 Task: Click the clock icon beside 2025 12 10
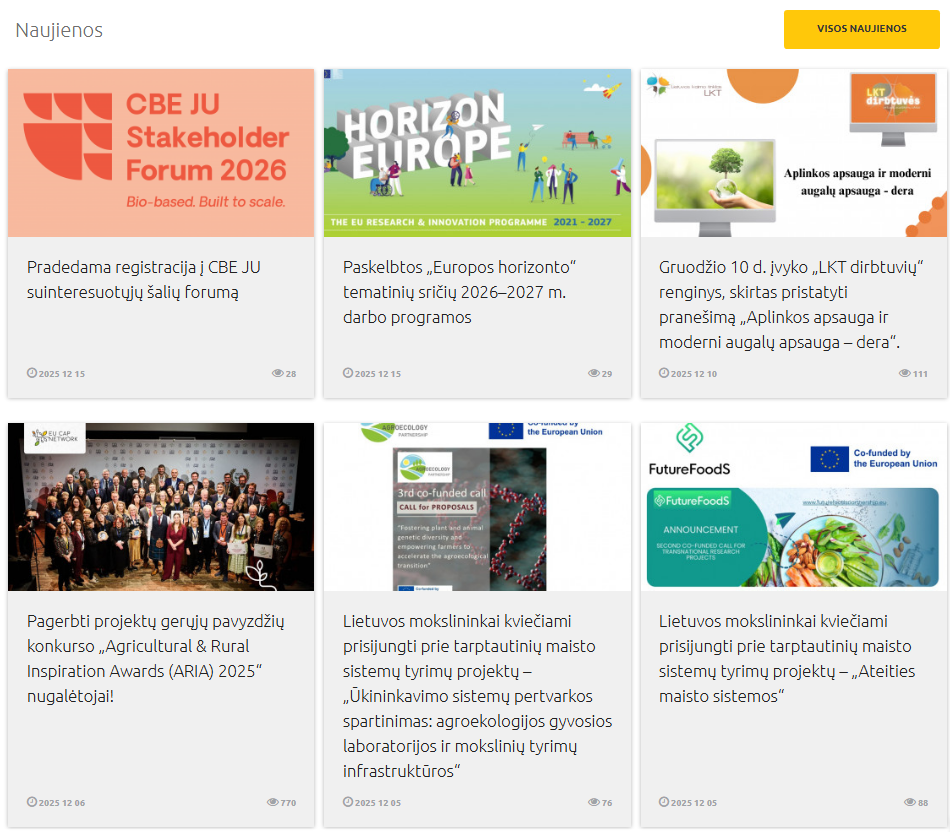click(x=664, y=373)
